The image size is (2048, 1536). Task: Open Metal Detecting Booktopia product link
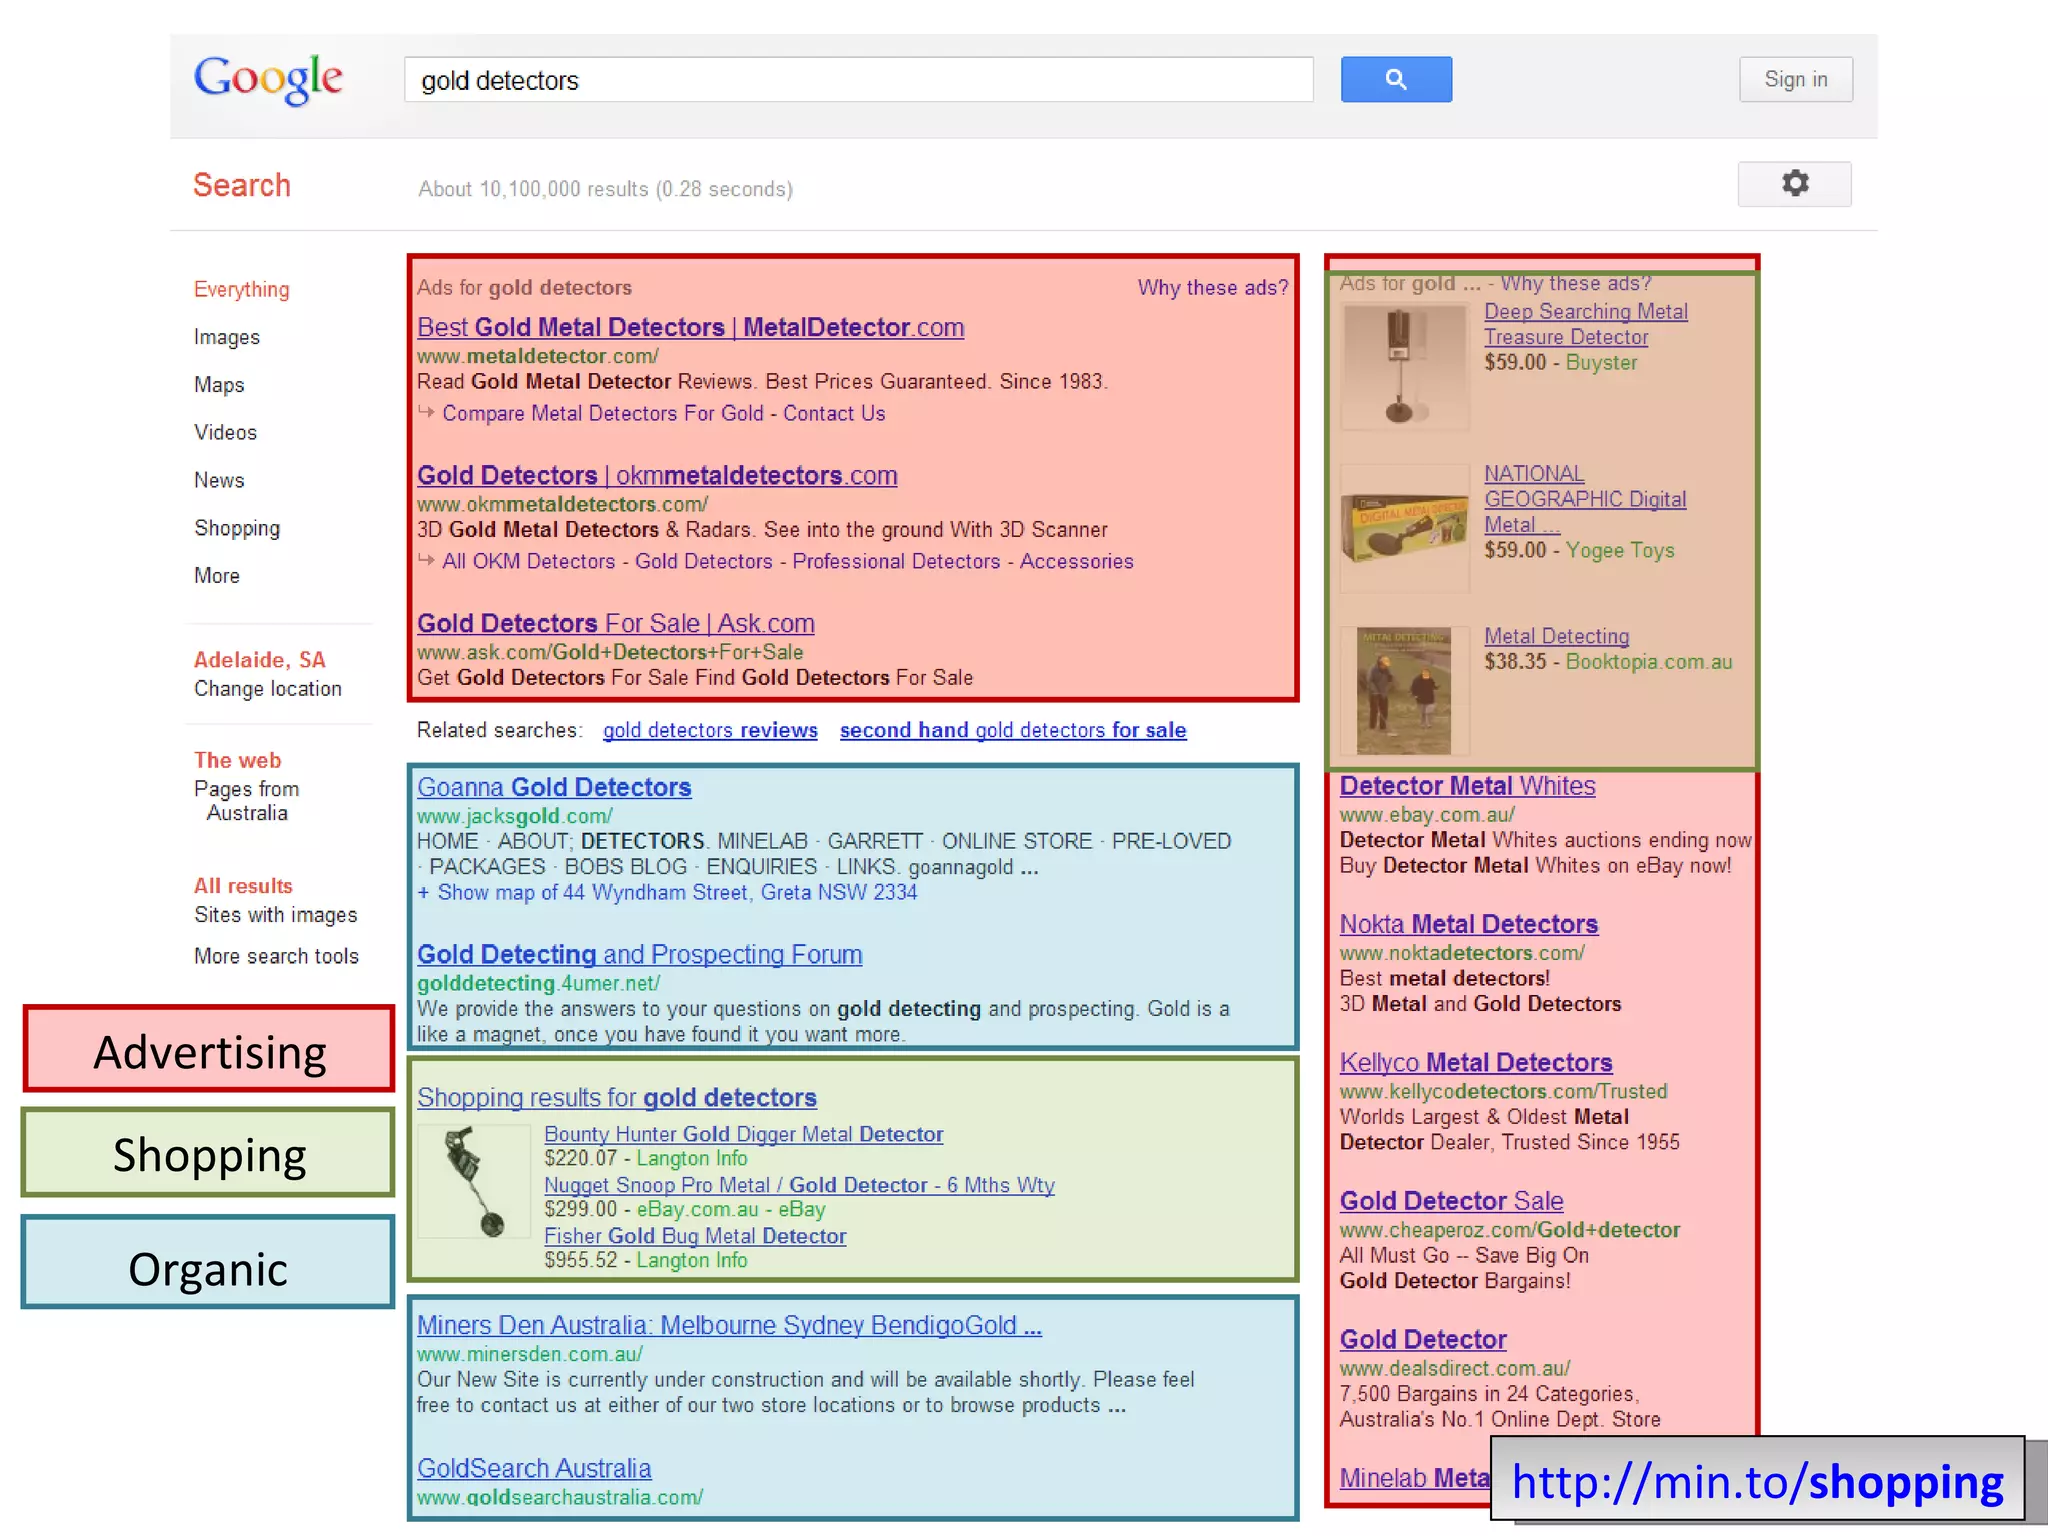[1556, 636]
